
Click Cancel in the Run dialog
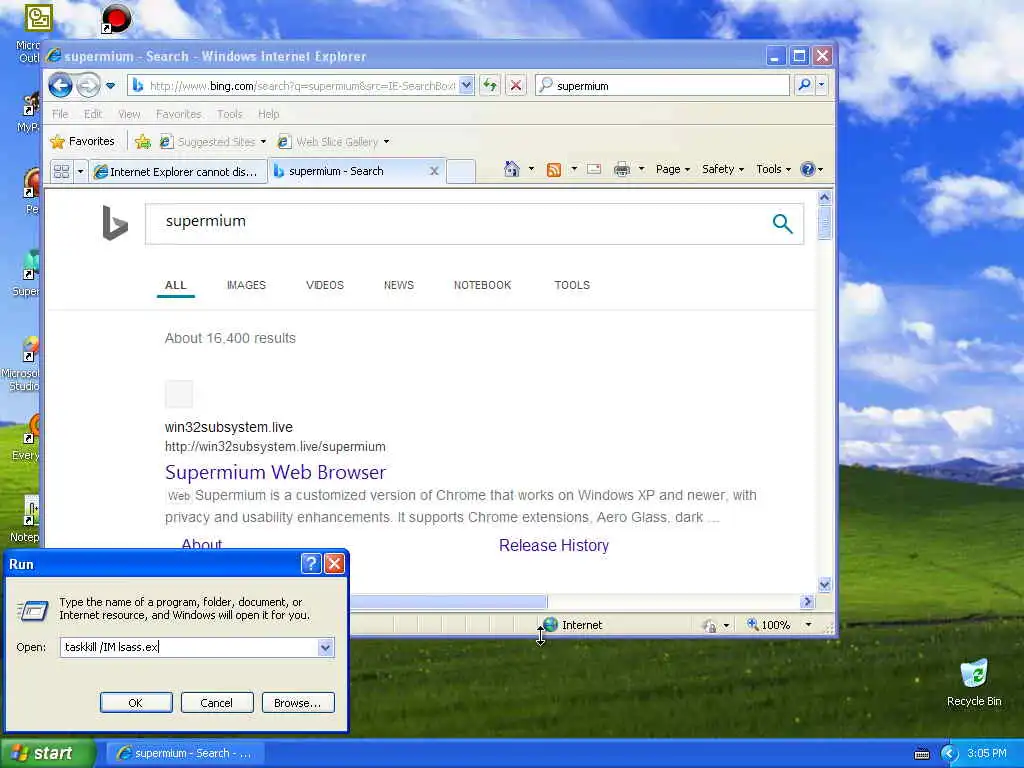point(217,703)
